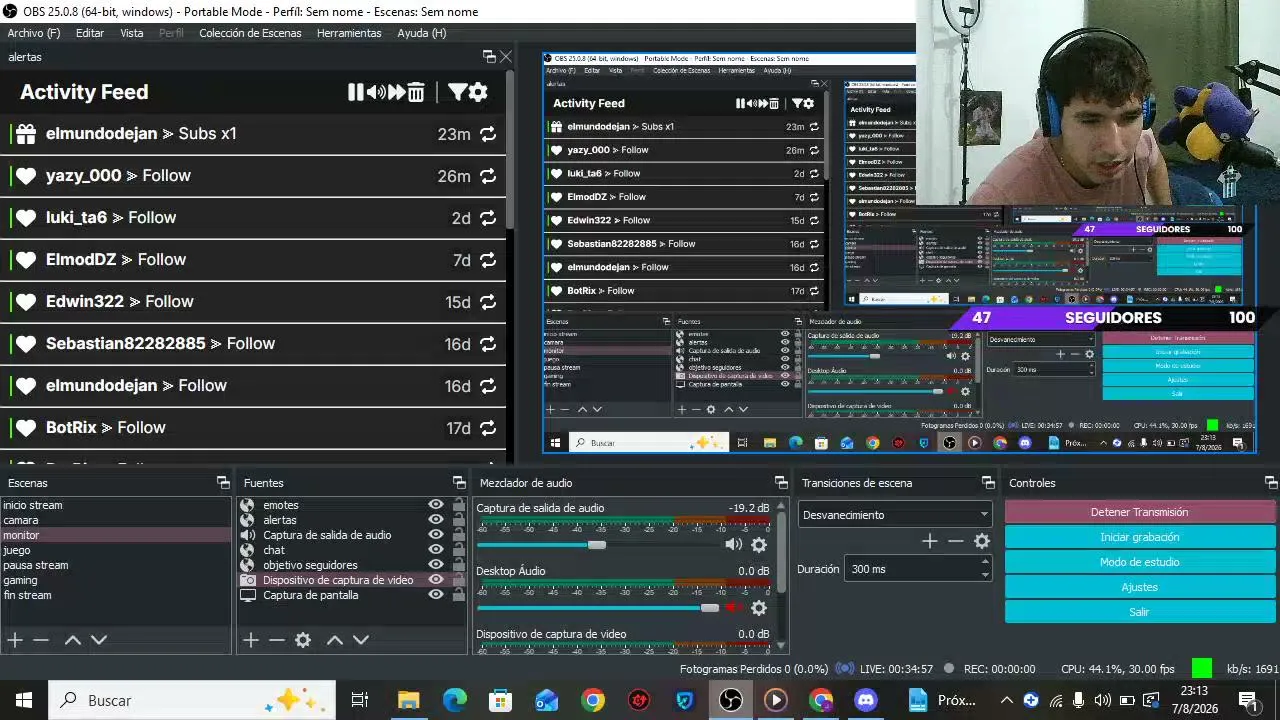Adjust Captura de salida de audio volume slider
Image resolution: width=1280 pixels, height=720 pixels.
pos(597,545)
